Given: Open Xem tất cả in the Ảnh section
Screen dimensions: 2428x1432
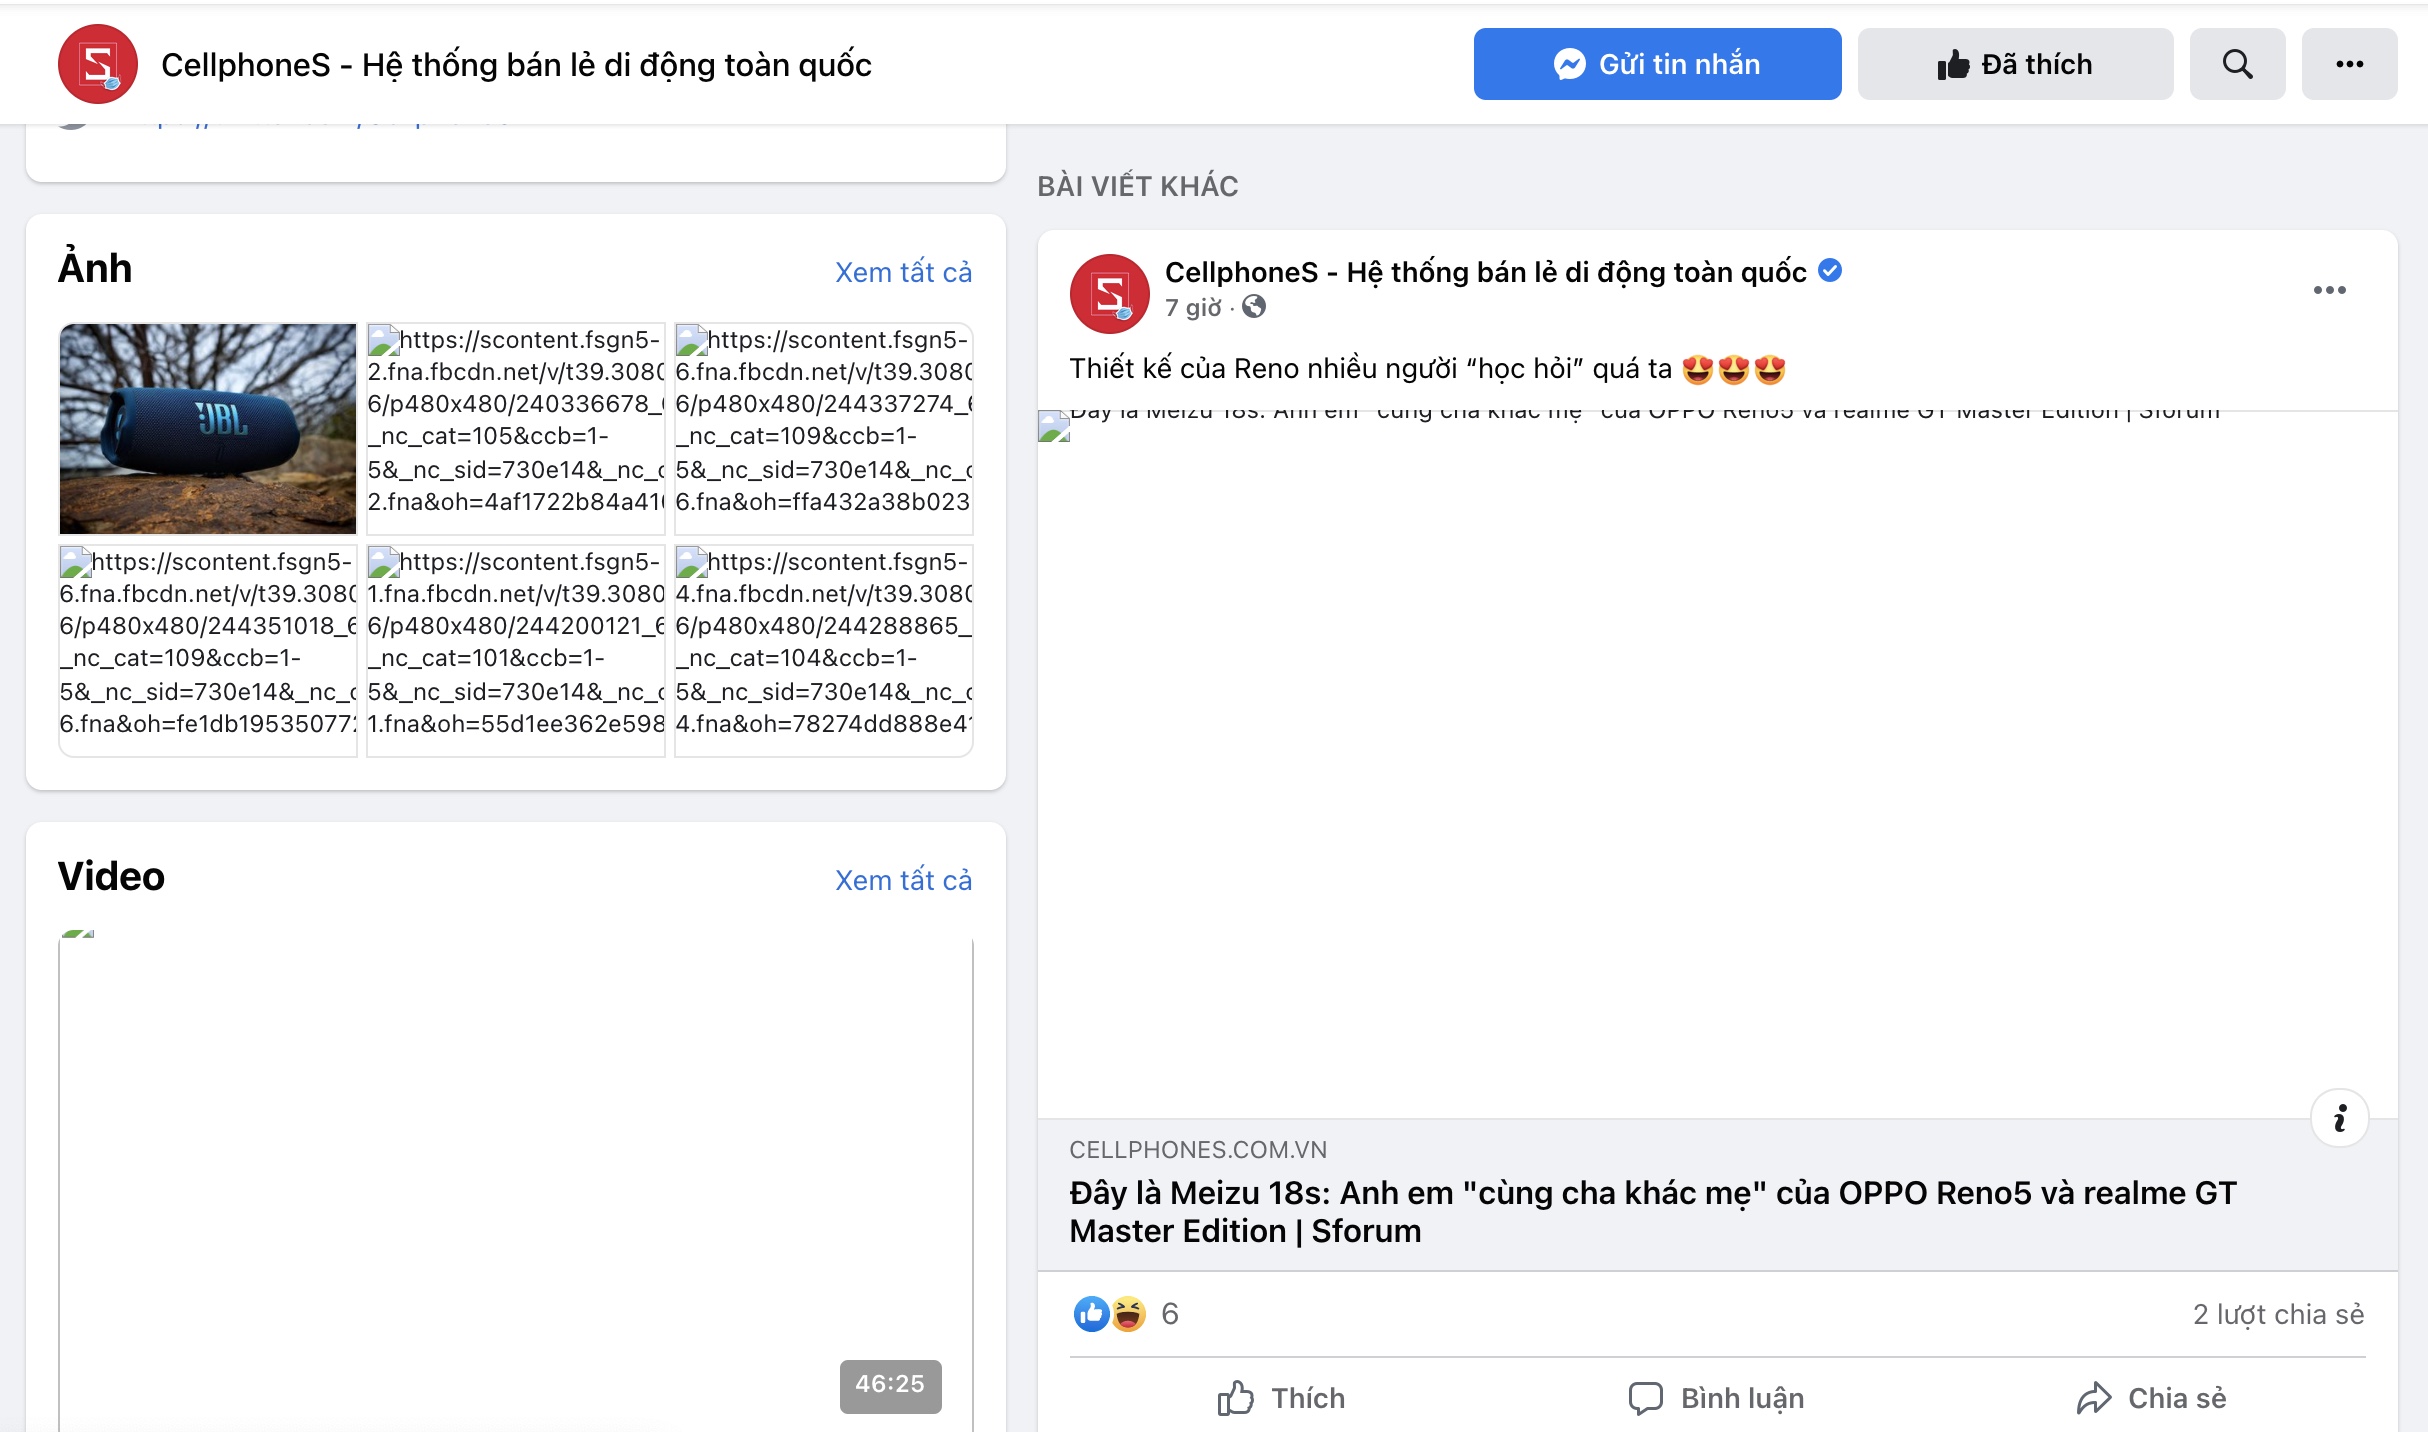Looking at the screenshot, I should point(903,272).
